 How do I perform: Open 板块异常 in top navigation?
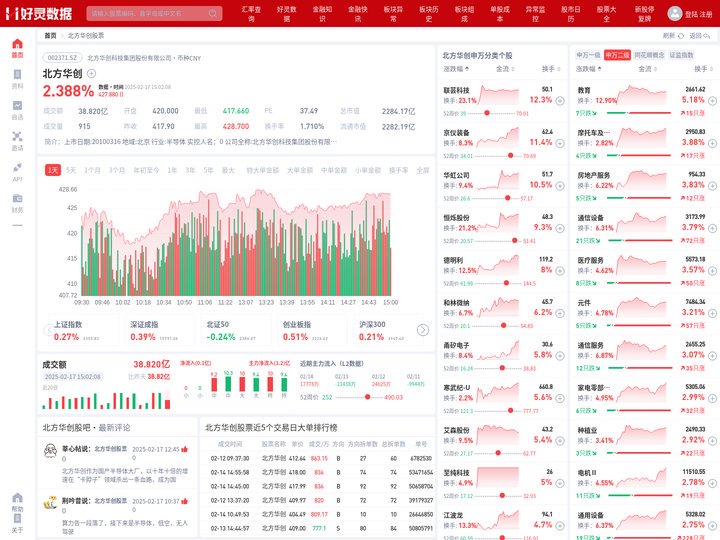393,14
